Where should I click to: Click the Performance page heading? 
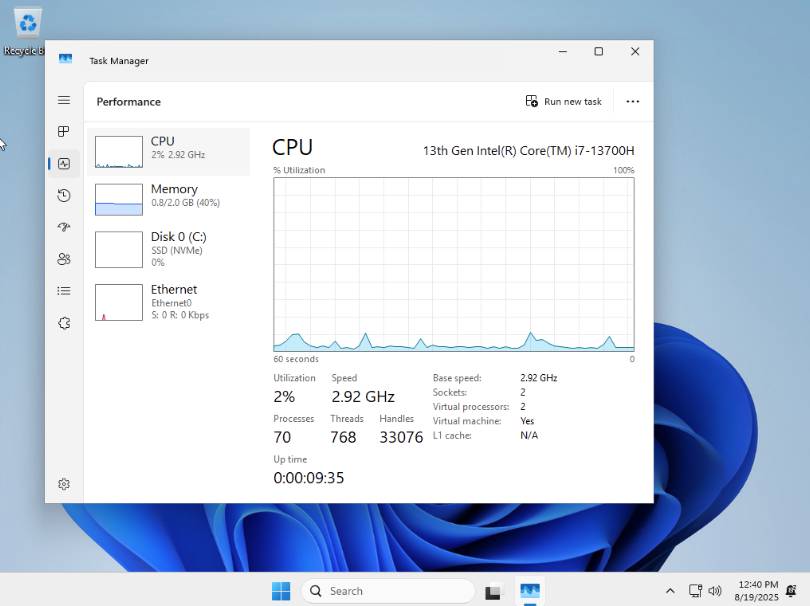coord(129,102)
